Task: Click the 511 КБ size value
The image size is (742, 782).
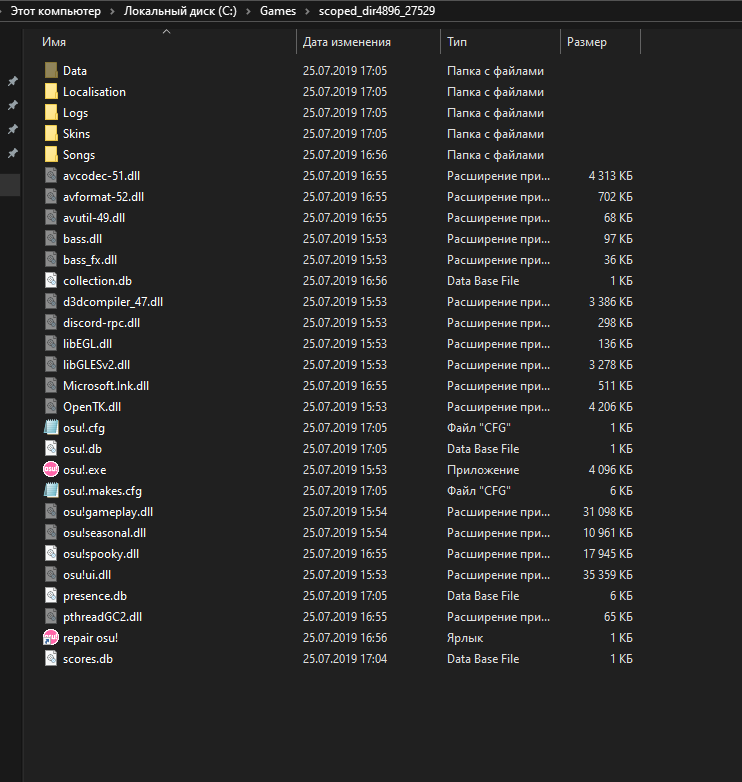Action: [615, 386]
